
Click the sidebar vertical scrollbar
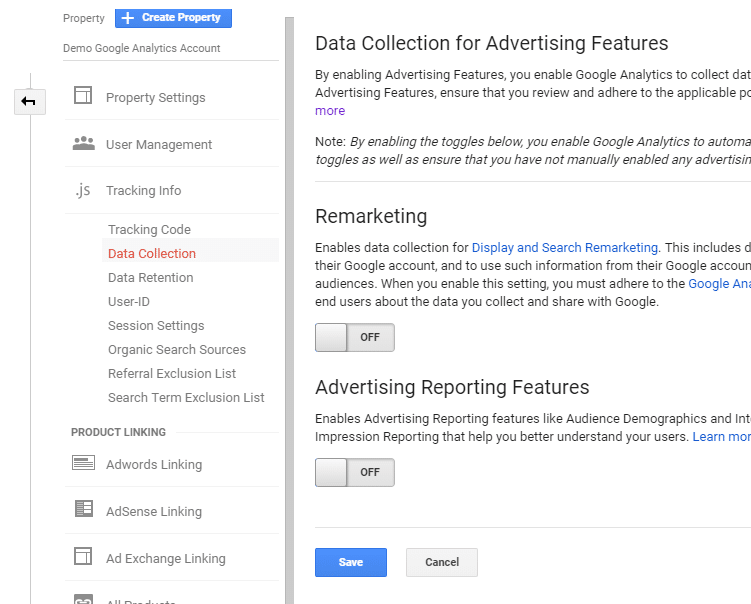click(289, 310)
